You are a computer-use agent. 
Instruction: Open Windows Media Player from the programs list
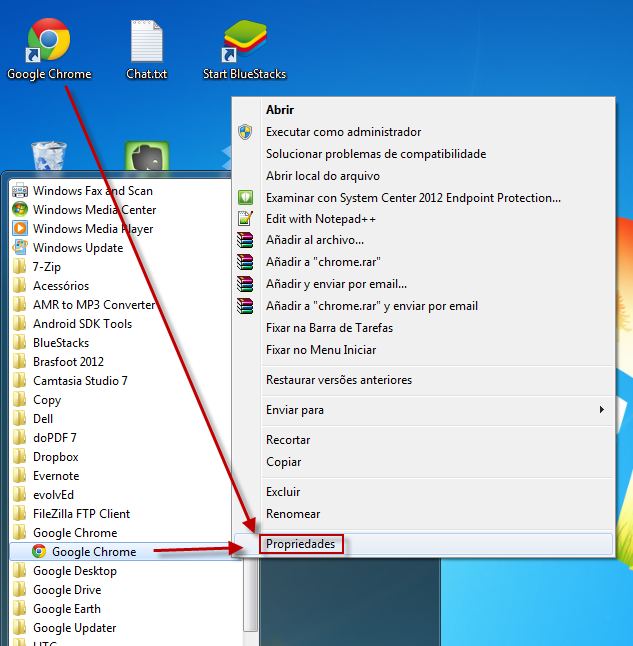click(92, 229)
